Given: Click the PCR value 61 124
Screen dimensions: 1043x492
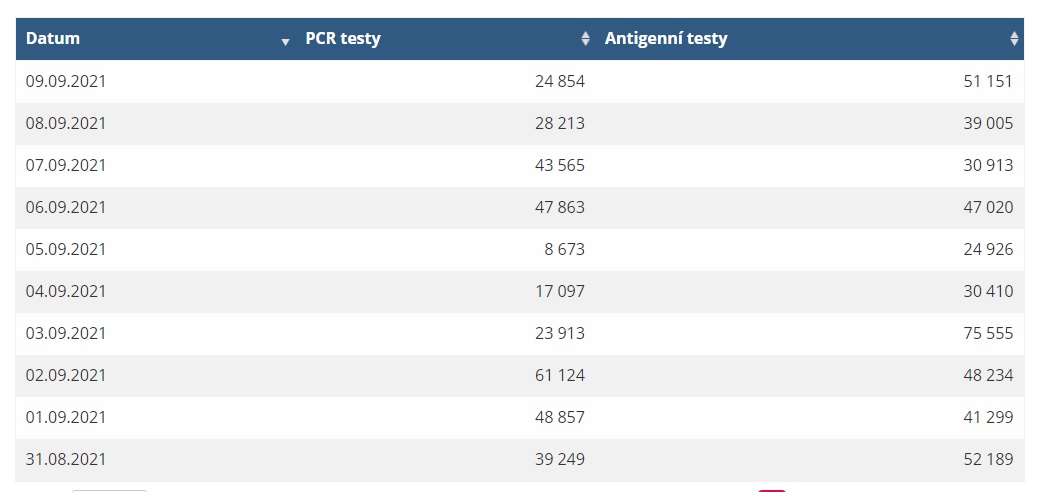Looking at the screenshot, I should (x=559, y=375).
